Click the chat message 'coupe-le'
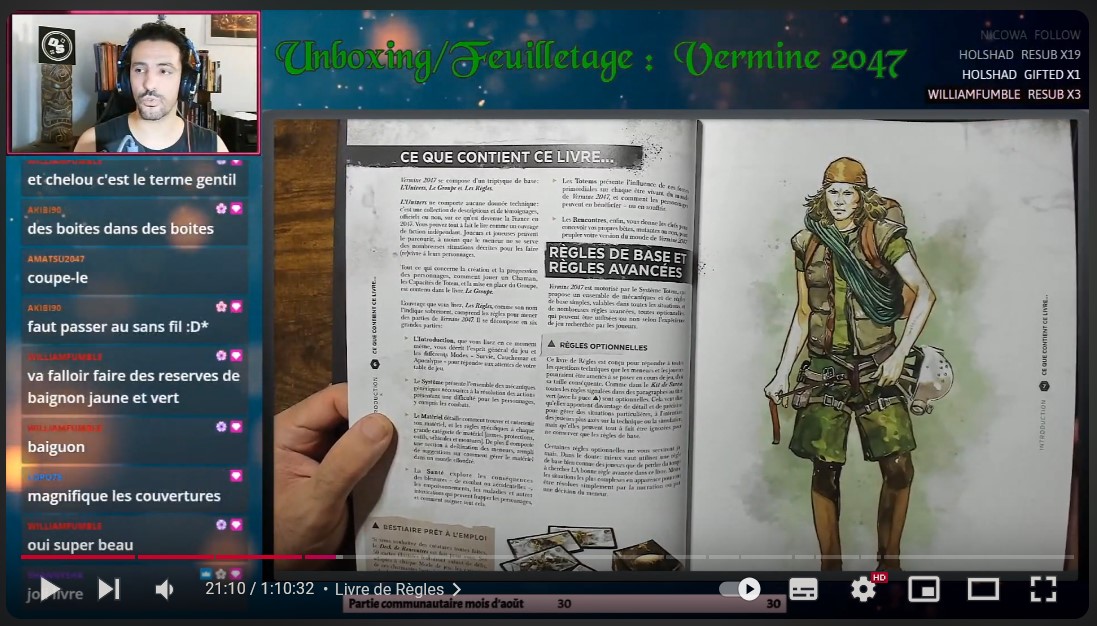The image size is (1097, 626). pyautogui.click(x=58, y=278)
